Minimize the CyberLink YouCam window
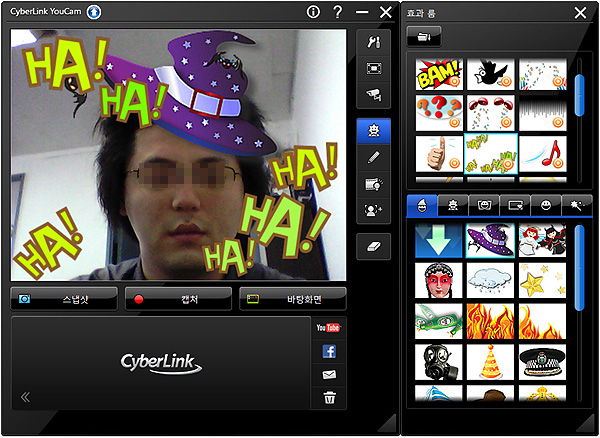Image resolution: width=600 pixels, height=438 pixels. click(362, 12)
